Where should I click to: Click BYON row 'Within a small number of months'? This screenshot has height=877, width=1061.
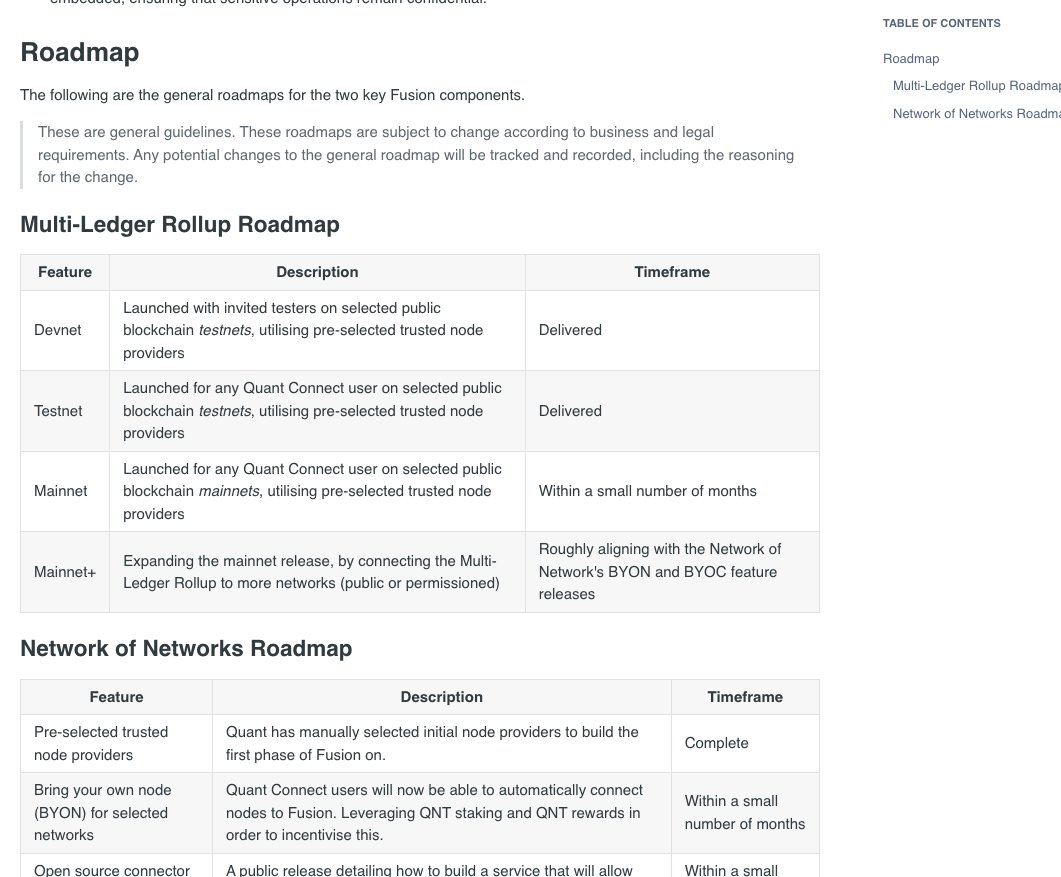tap(745, 813)
